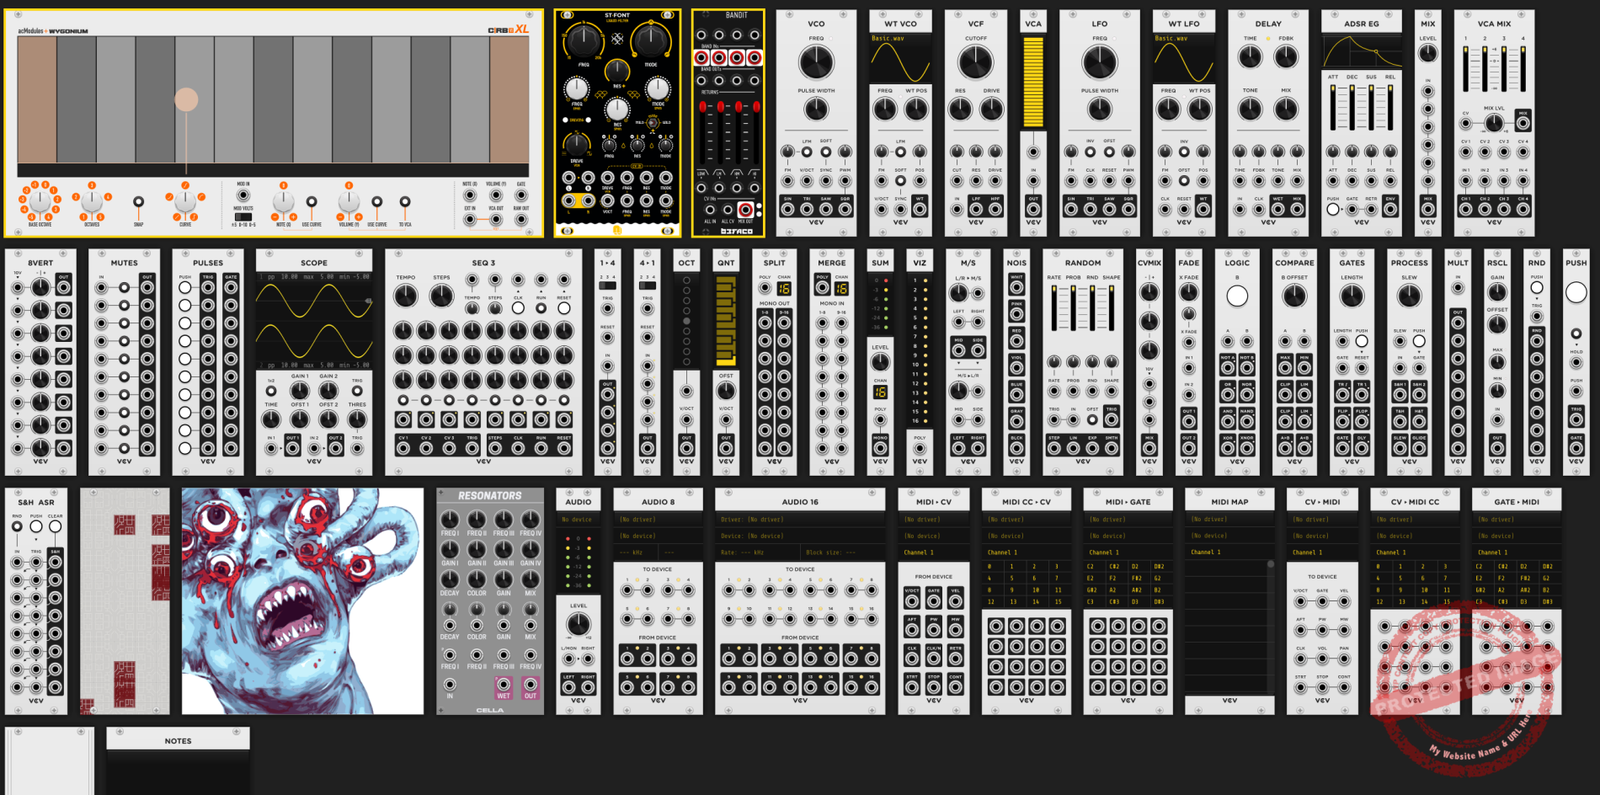Viewport: 1600px width, 795px height.
Task: Toggle the VCO module LFM switch
Action: click(807, 152)
